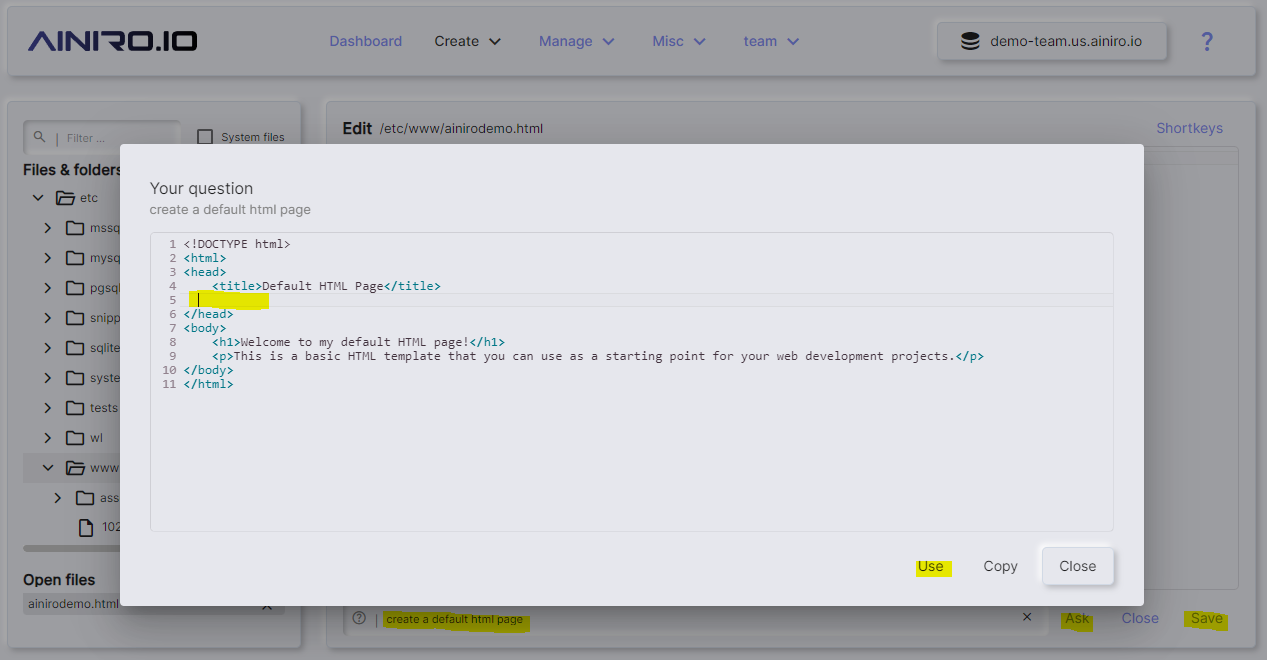Screen dimensions: 1267x660
Task: Expand the mssql folder
Action: [47, 228]
